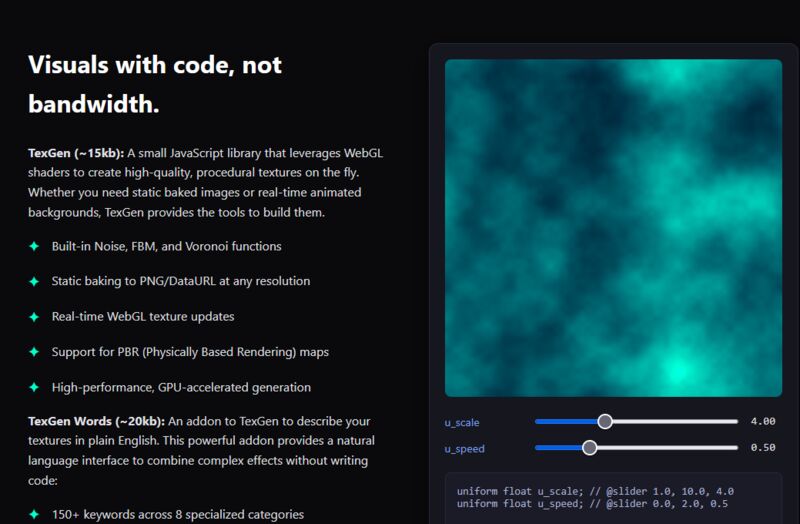Click 'Real-time WebGL texture updates' list item
800x524 pixels.
(x=143, y=316)
